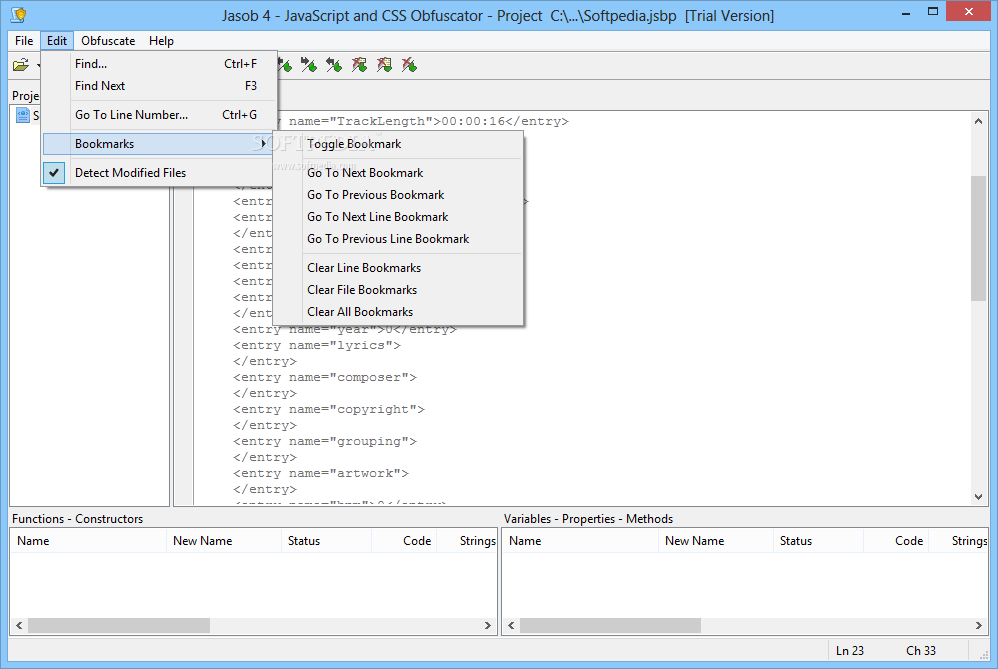Choose Go To Previous Line Bookmark
Viewport: 998px width, 669px height.
[398, 239]
